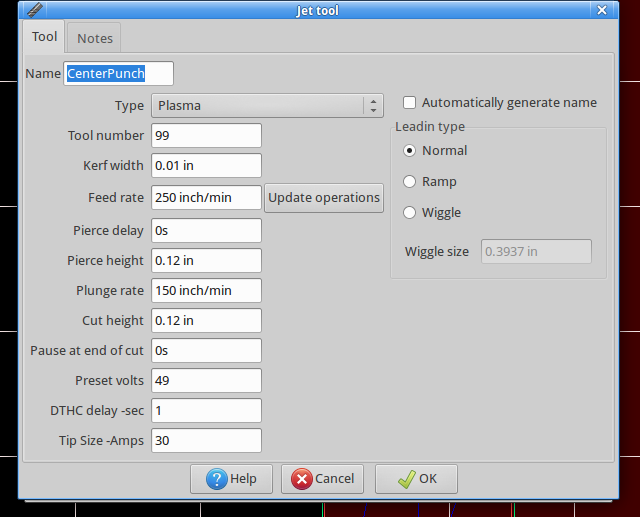The image size is (640, 517).
Task: Click the Name field containing CenterPunch
Action: 118,73
